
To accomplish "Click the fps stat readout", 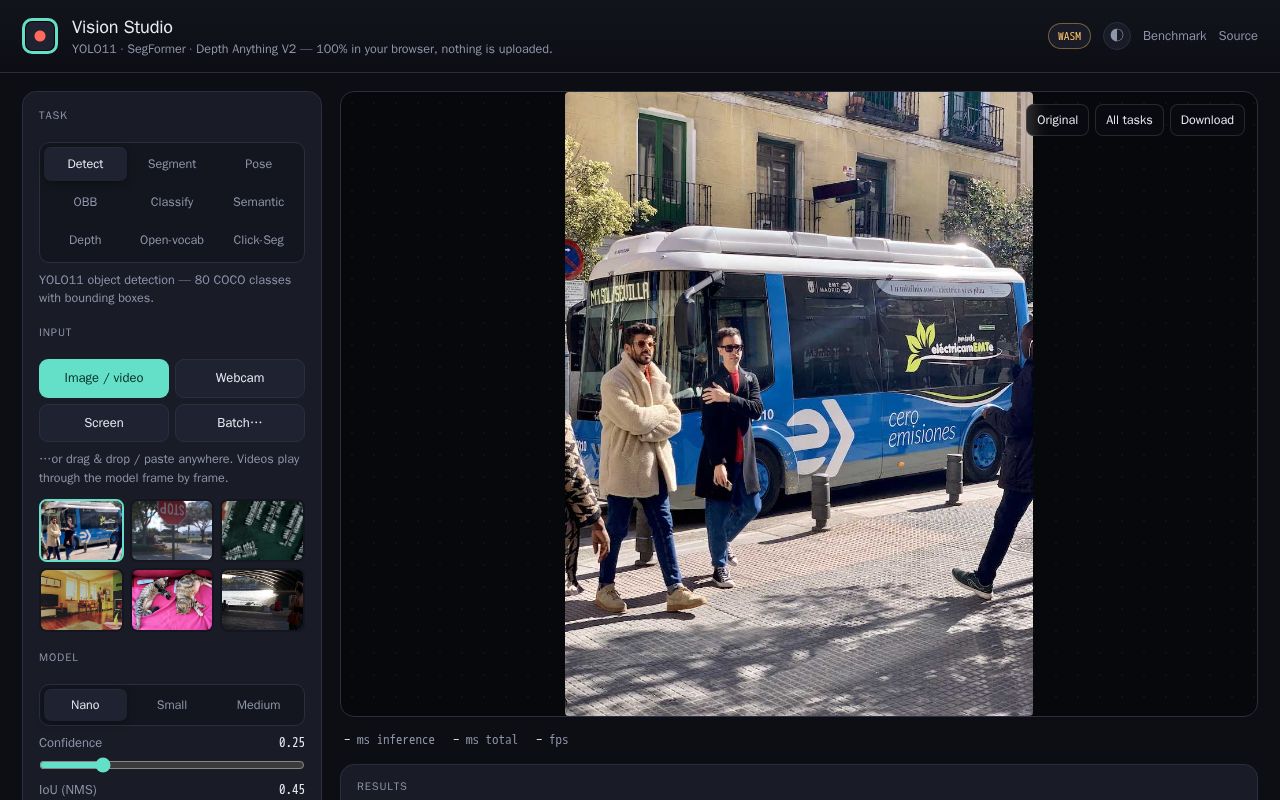I will (x=552, y=740).
